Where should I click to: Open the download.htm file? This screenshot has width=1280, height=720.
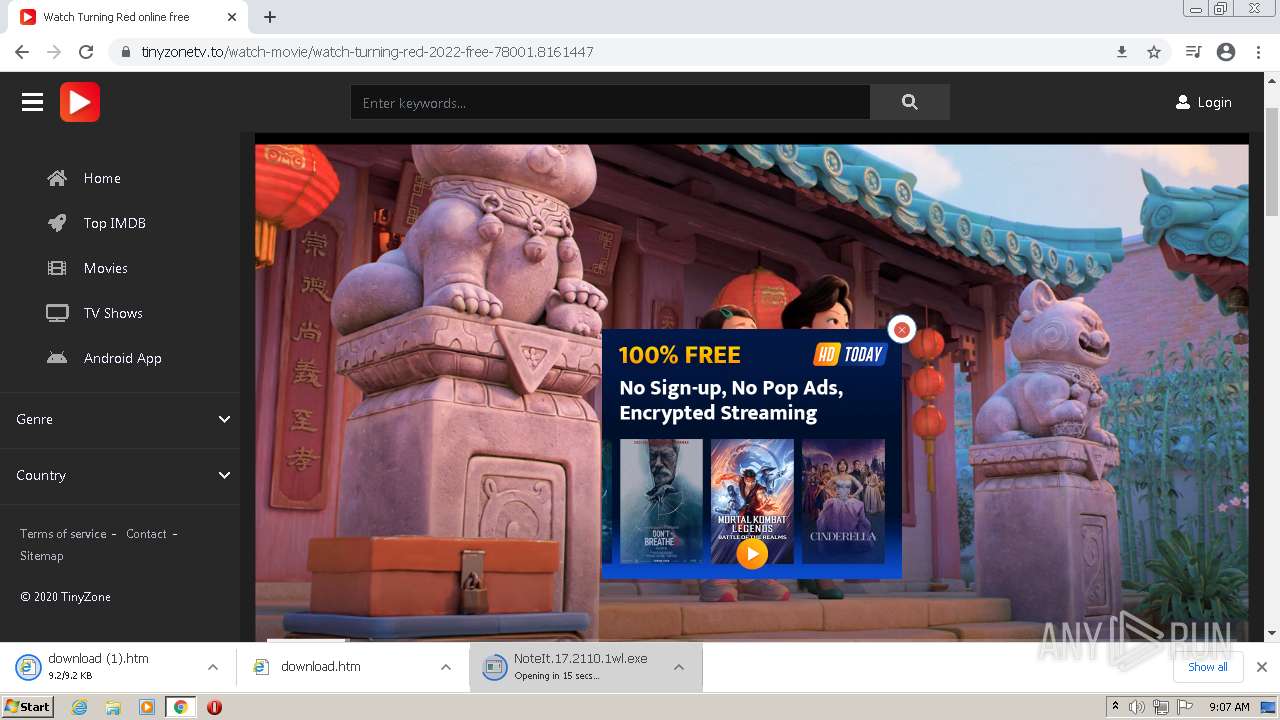(320, 666)
